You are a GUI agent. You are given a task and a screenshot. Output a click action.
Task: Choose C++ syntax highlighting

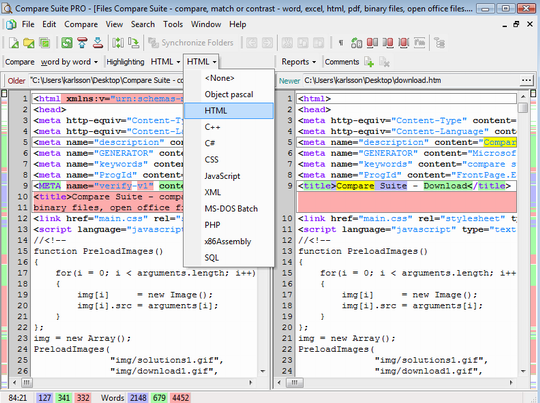click(x=229, y=127)
